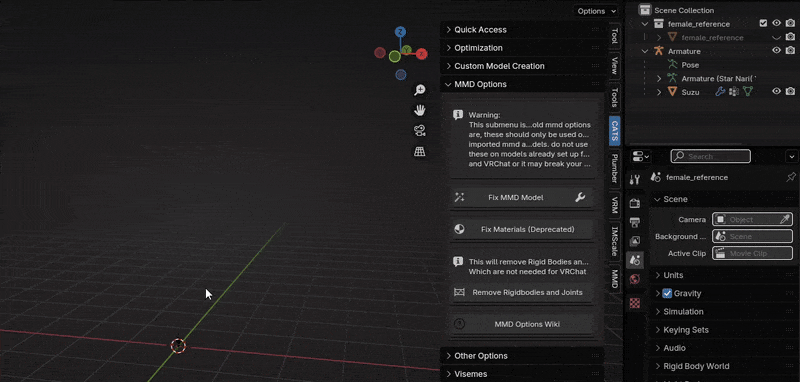Open World properties globe tab icon
This screenshot has width=800, height=382.
[635, 279]
